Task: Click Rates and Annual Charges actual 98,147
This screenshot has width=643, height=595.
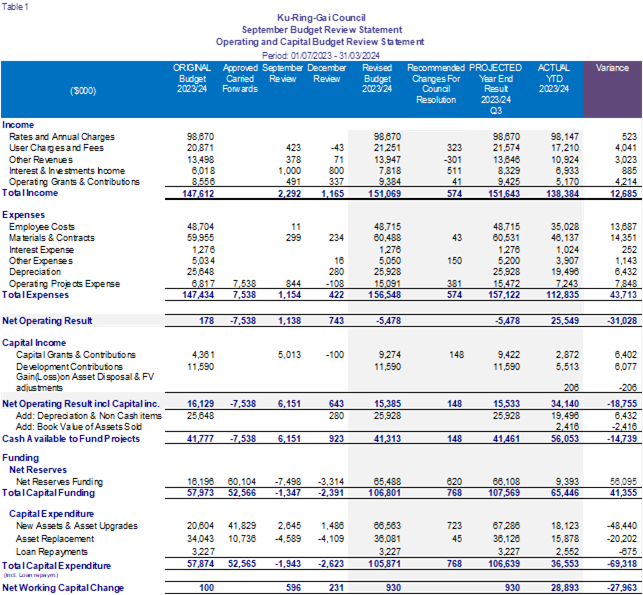Action: pos(565,137)
